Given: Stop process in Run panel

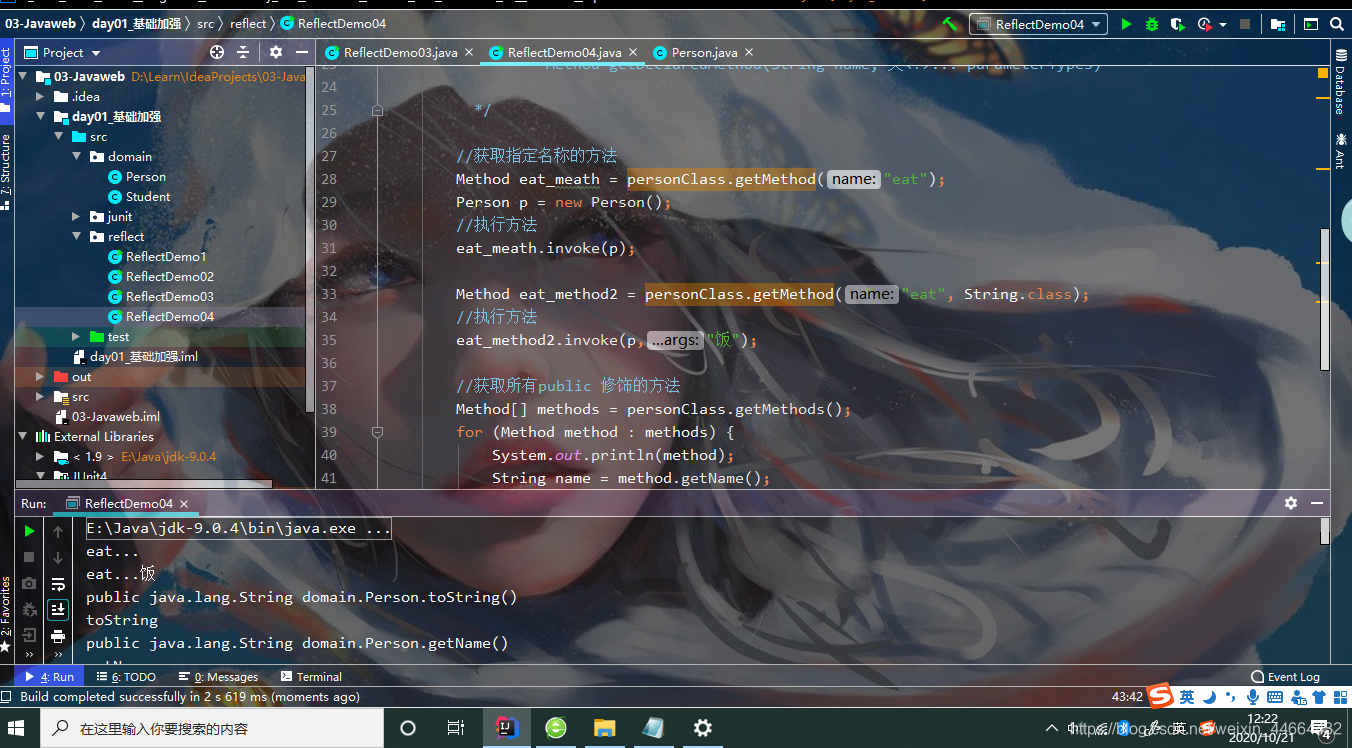Looking at the screenshot, I should (29, 557).
